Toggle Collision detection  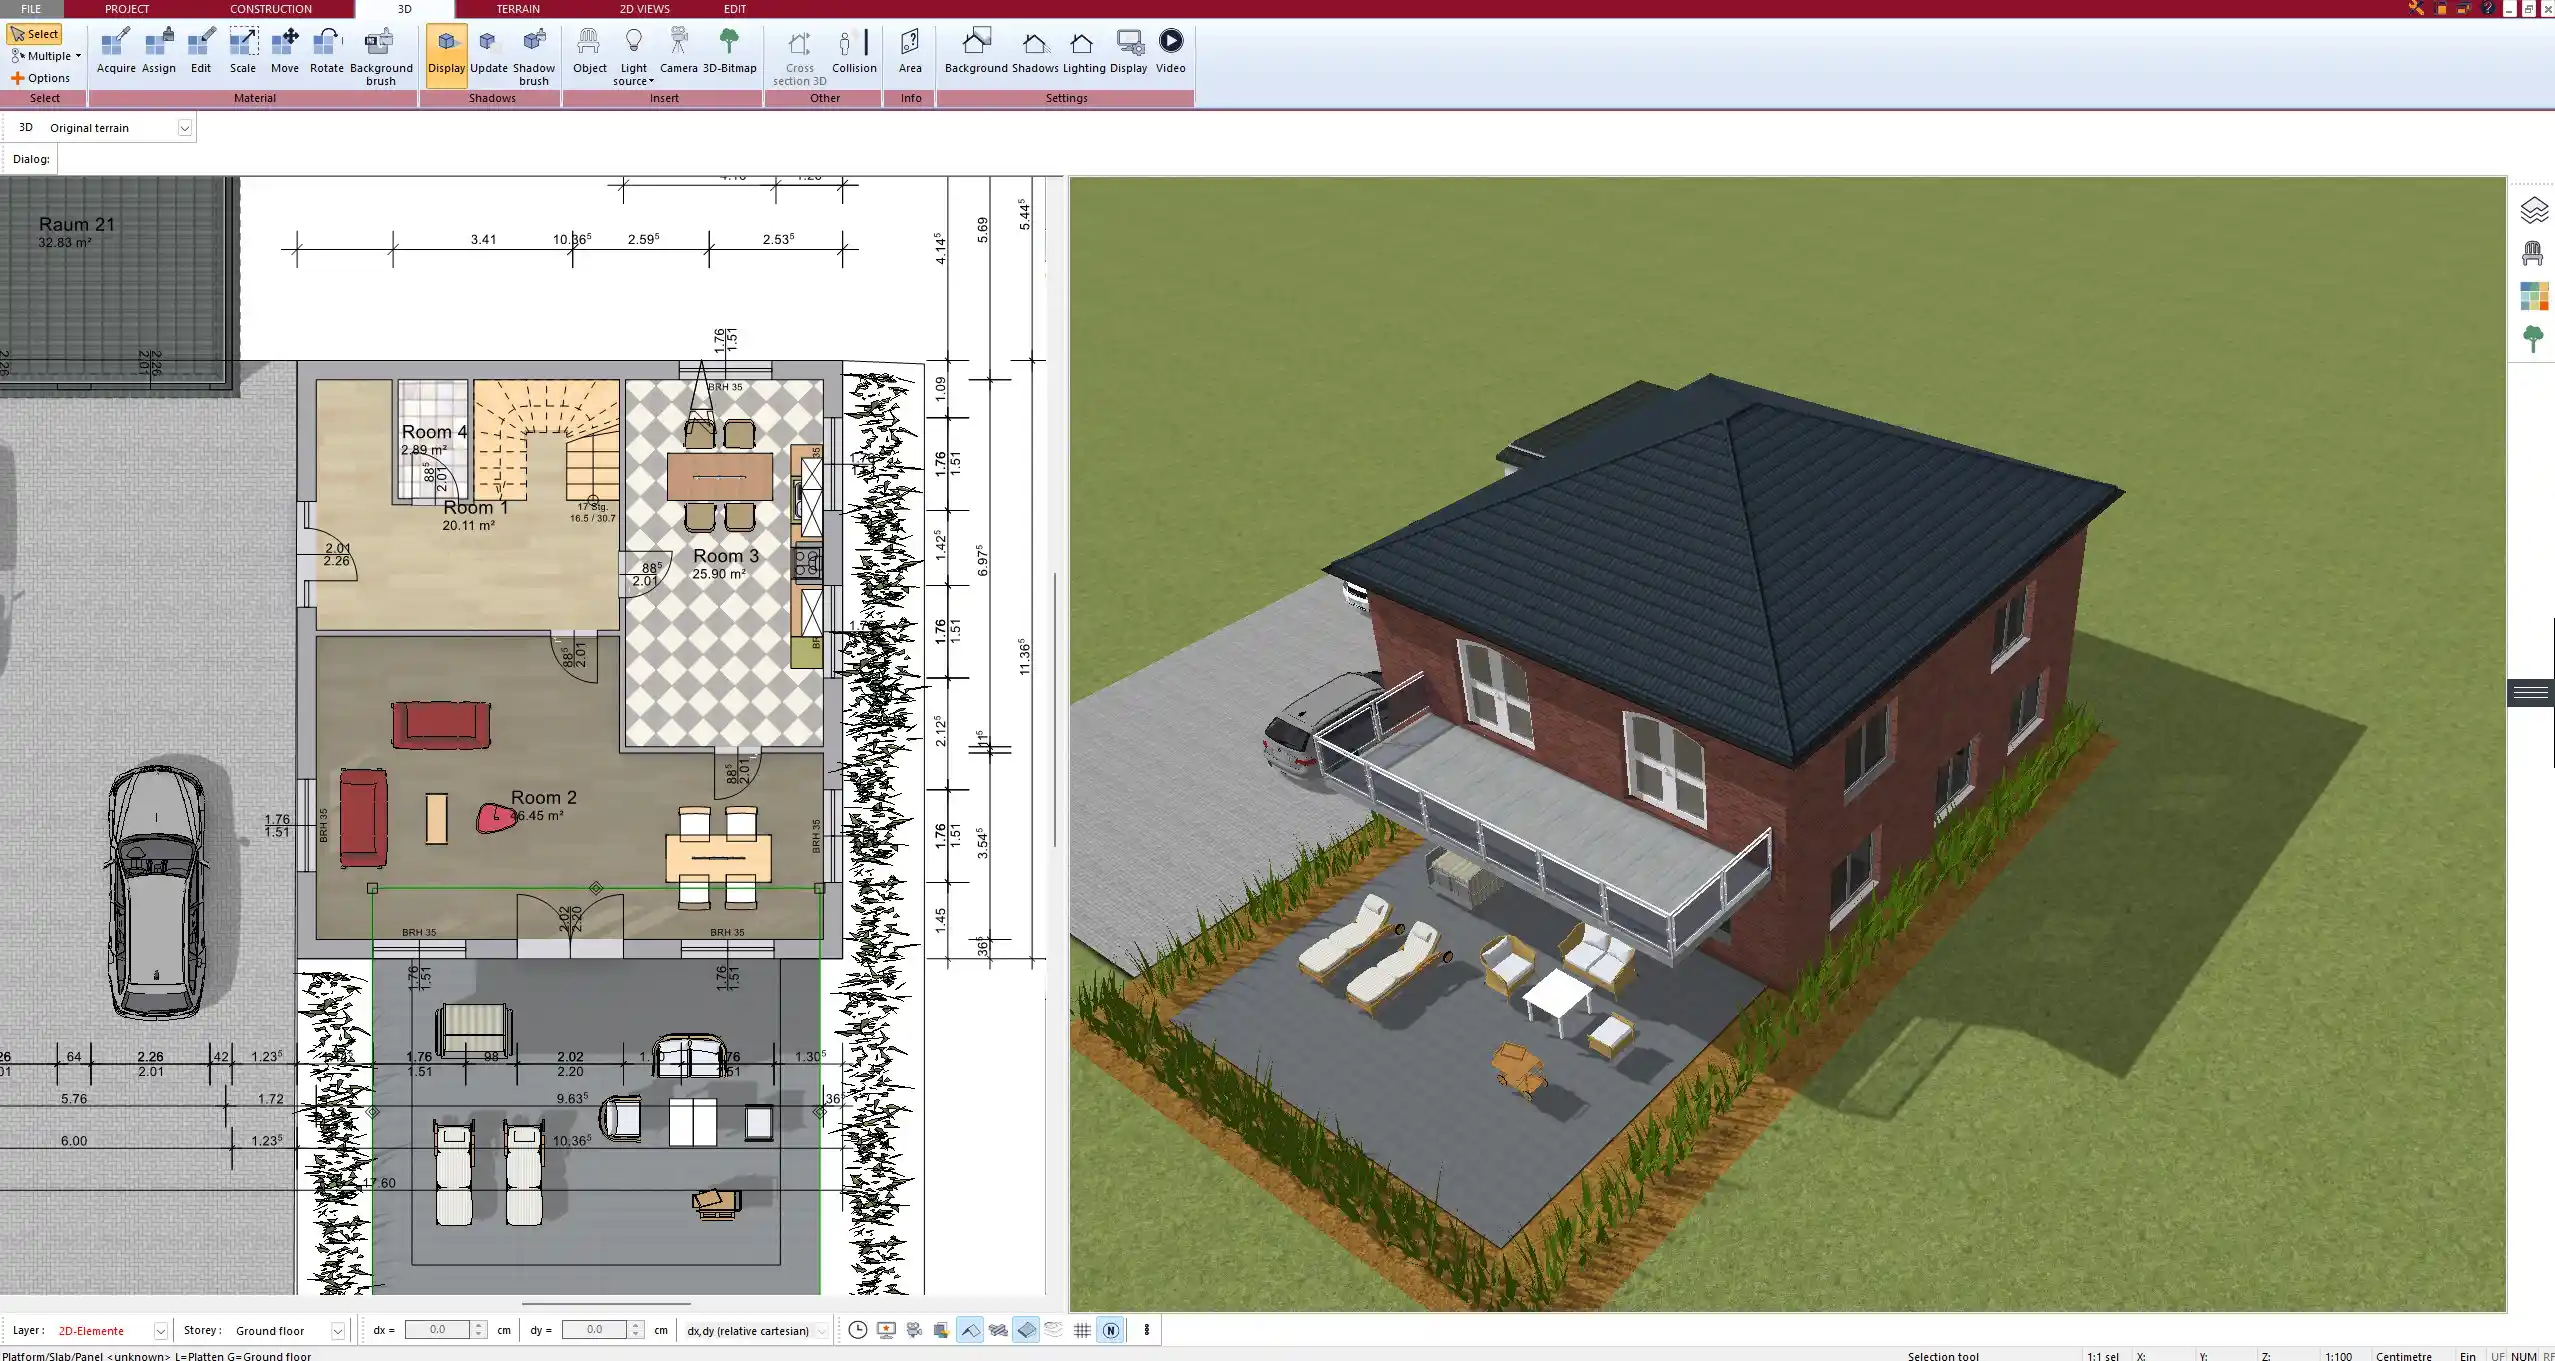pos(854,52)
